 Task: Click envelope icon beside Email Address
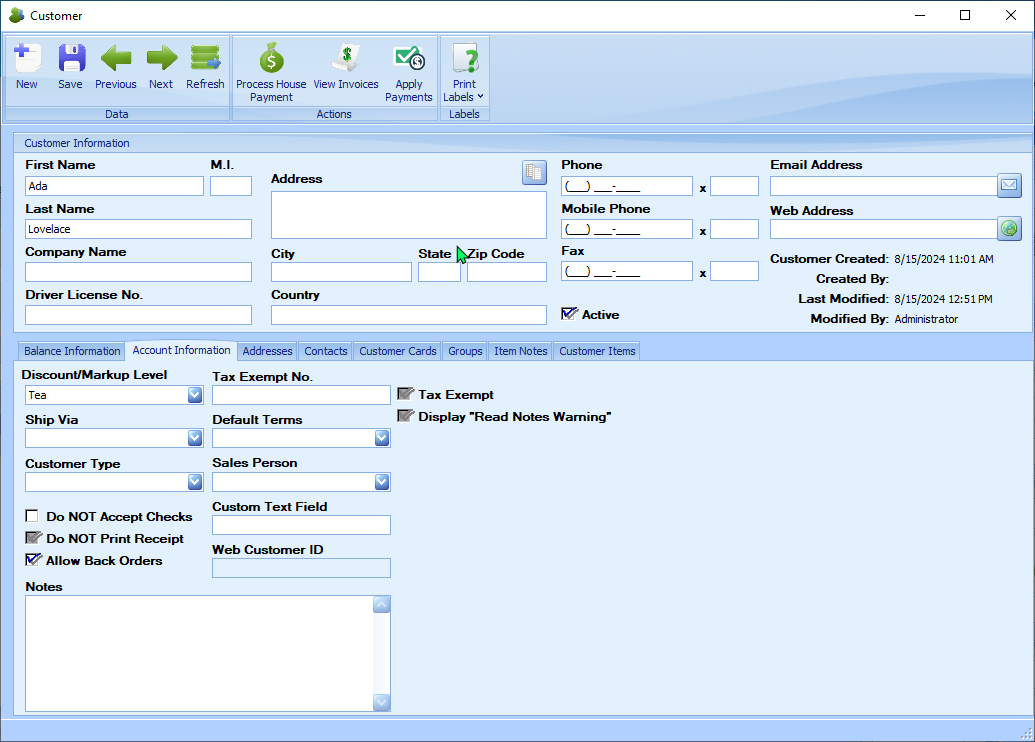pos(1009,185)
